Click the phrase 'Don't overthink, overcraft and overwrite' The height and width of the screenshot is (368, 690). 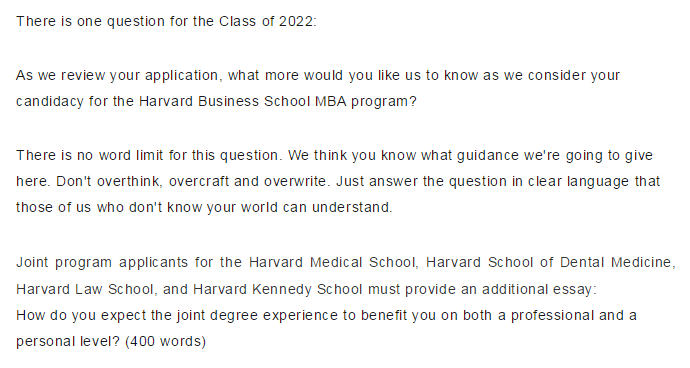click(193, 181)
